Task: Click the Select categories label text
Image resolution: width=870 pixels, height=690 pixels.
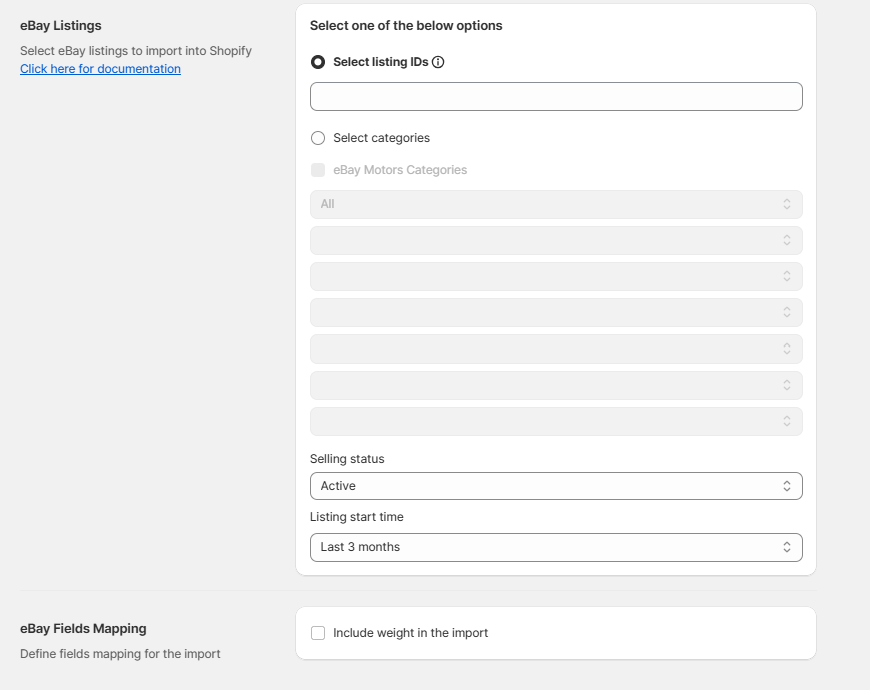Action: 381,138
